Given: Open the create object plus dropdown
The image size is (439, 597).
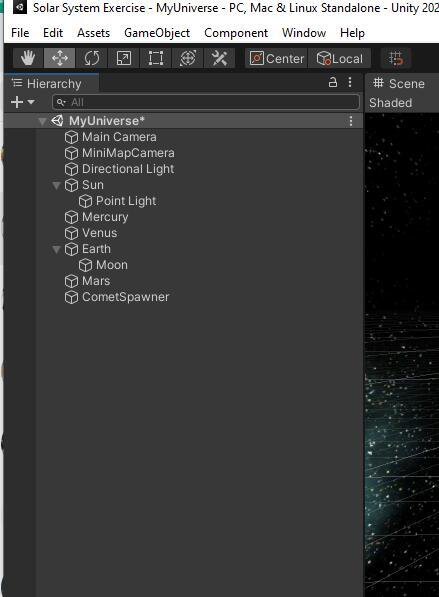Looking at the screenshot, I should (23, 102).
